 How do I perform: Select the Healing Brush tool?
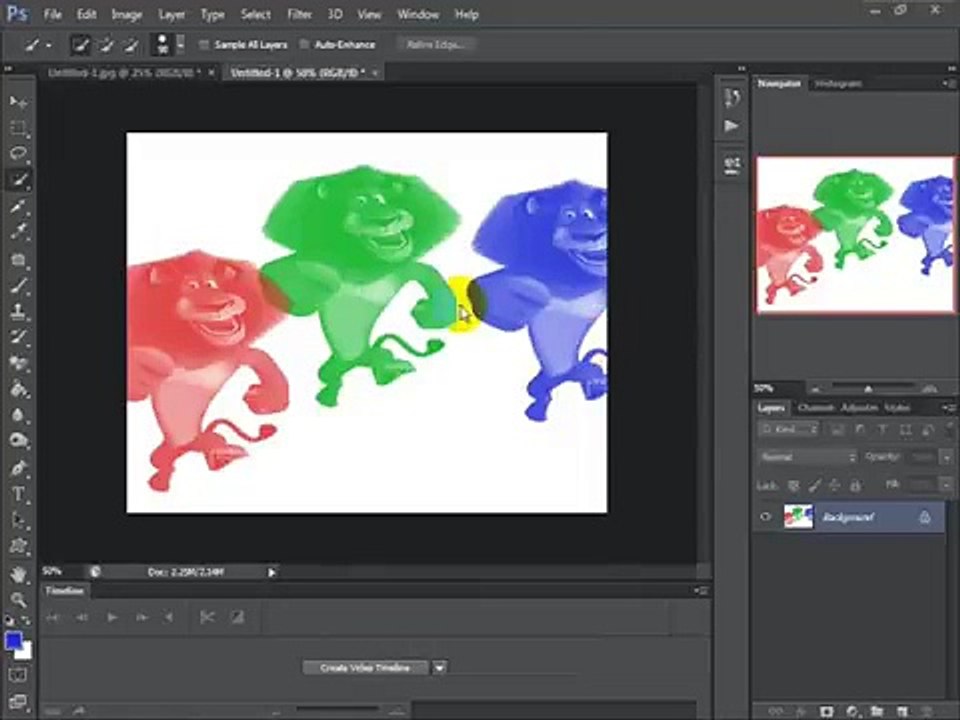click(18, 259)
